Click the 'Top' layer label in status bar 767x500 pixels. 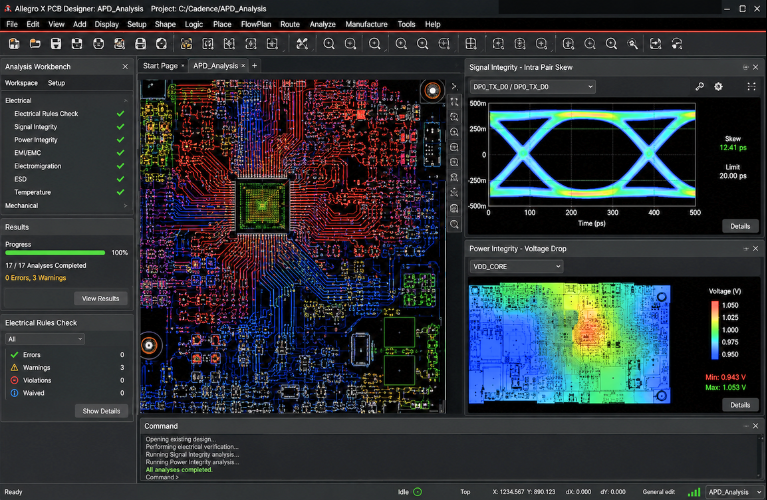click(x=465, y=492)
